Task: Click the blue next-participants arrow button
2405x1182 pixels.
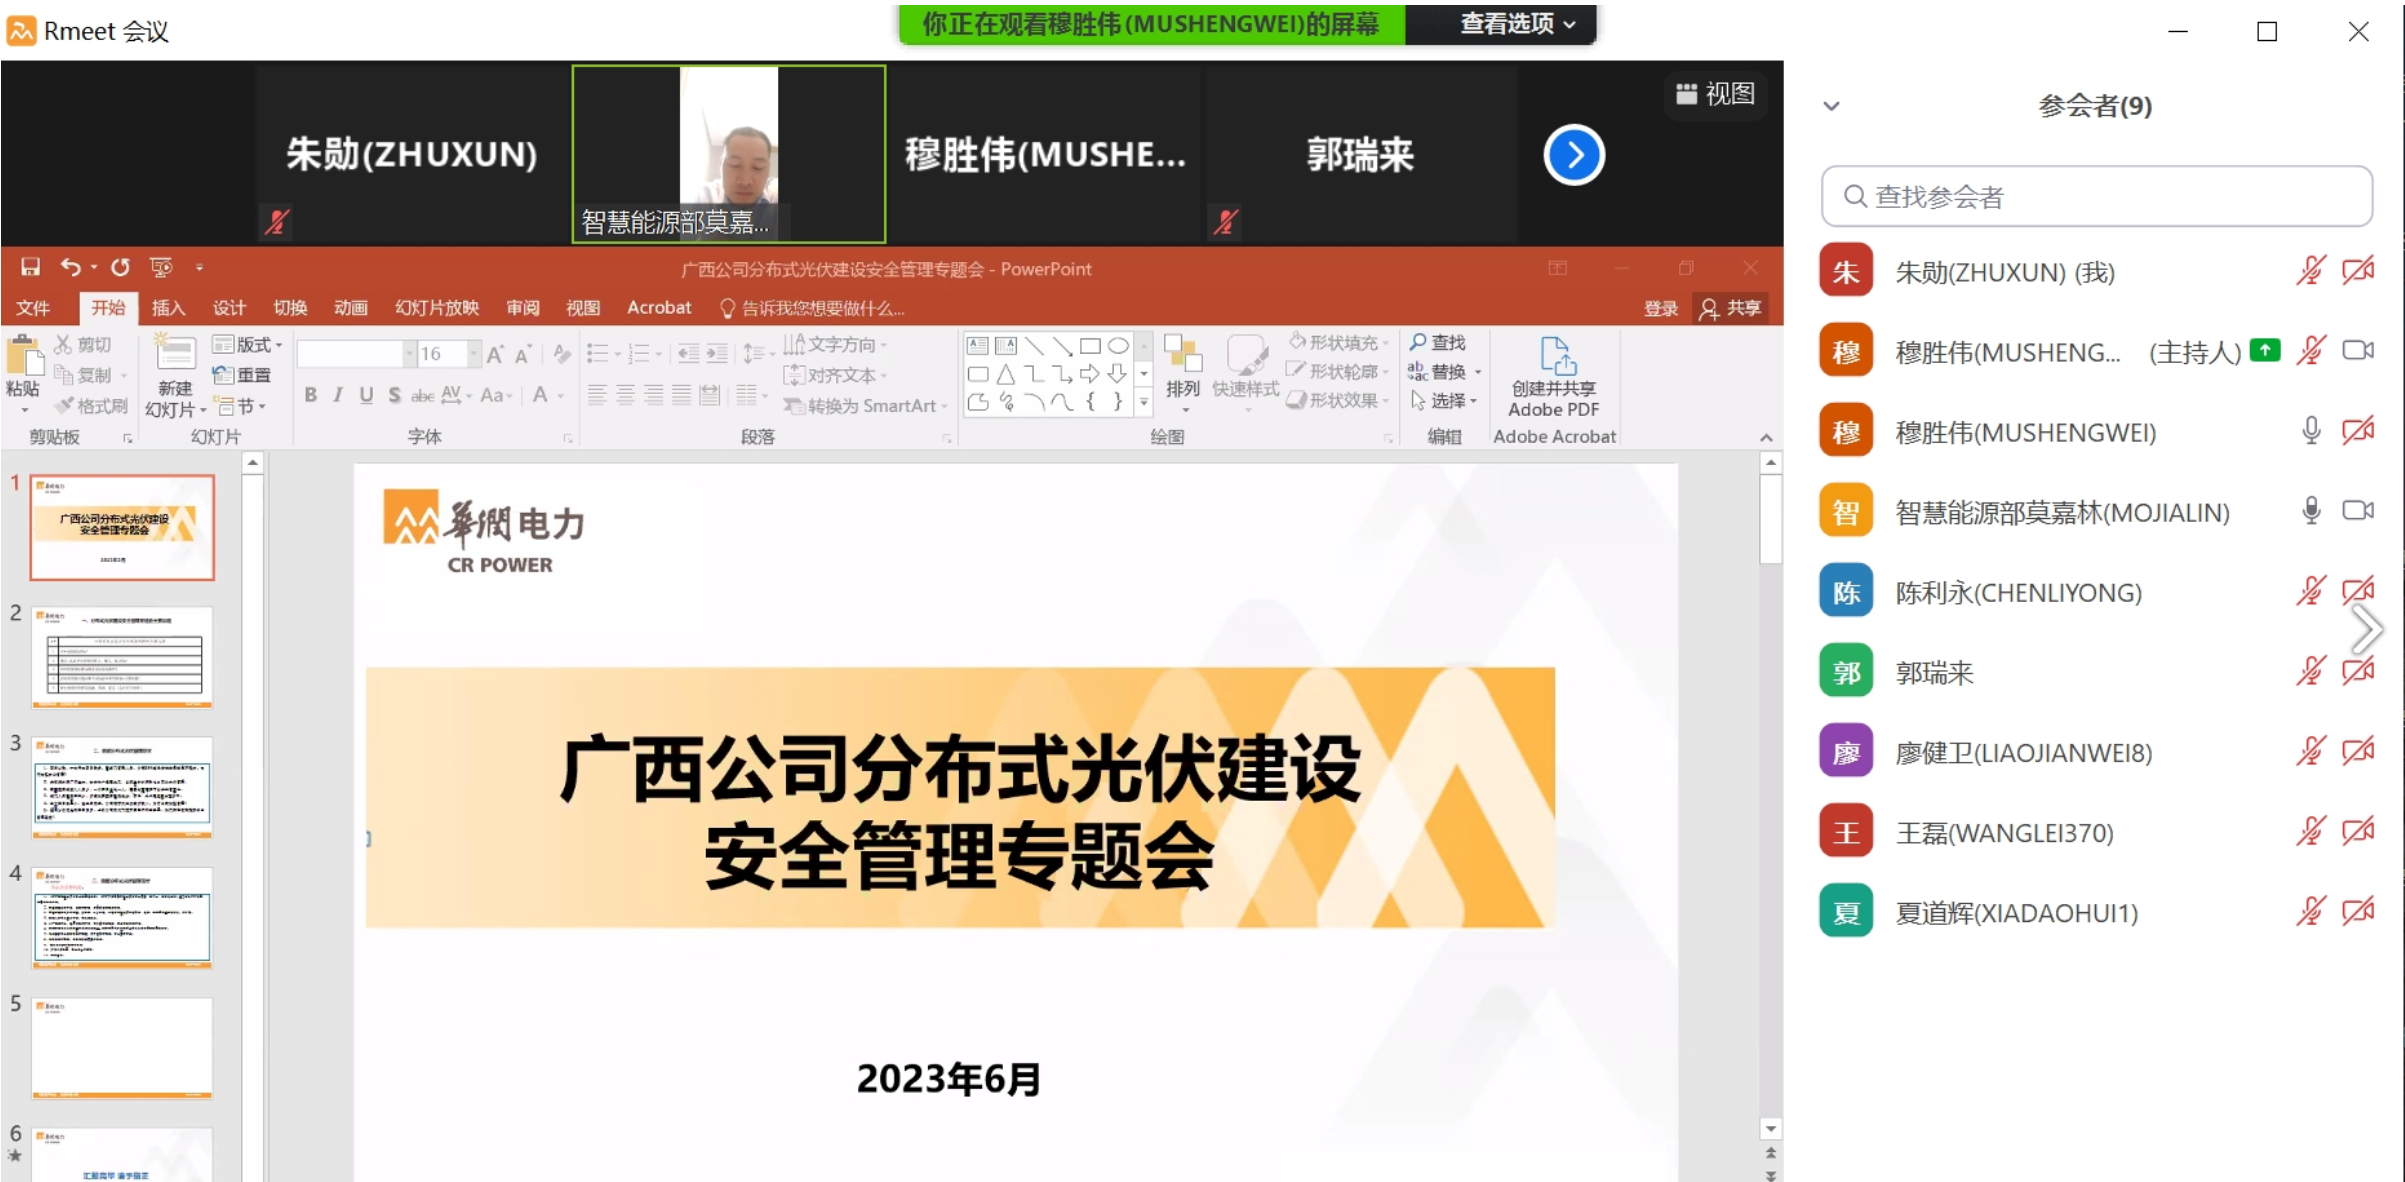Action: (x=1573, y=155)
